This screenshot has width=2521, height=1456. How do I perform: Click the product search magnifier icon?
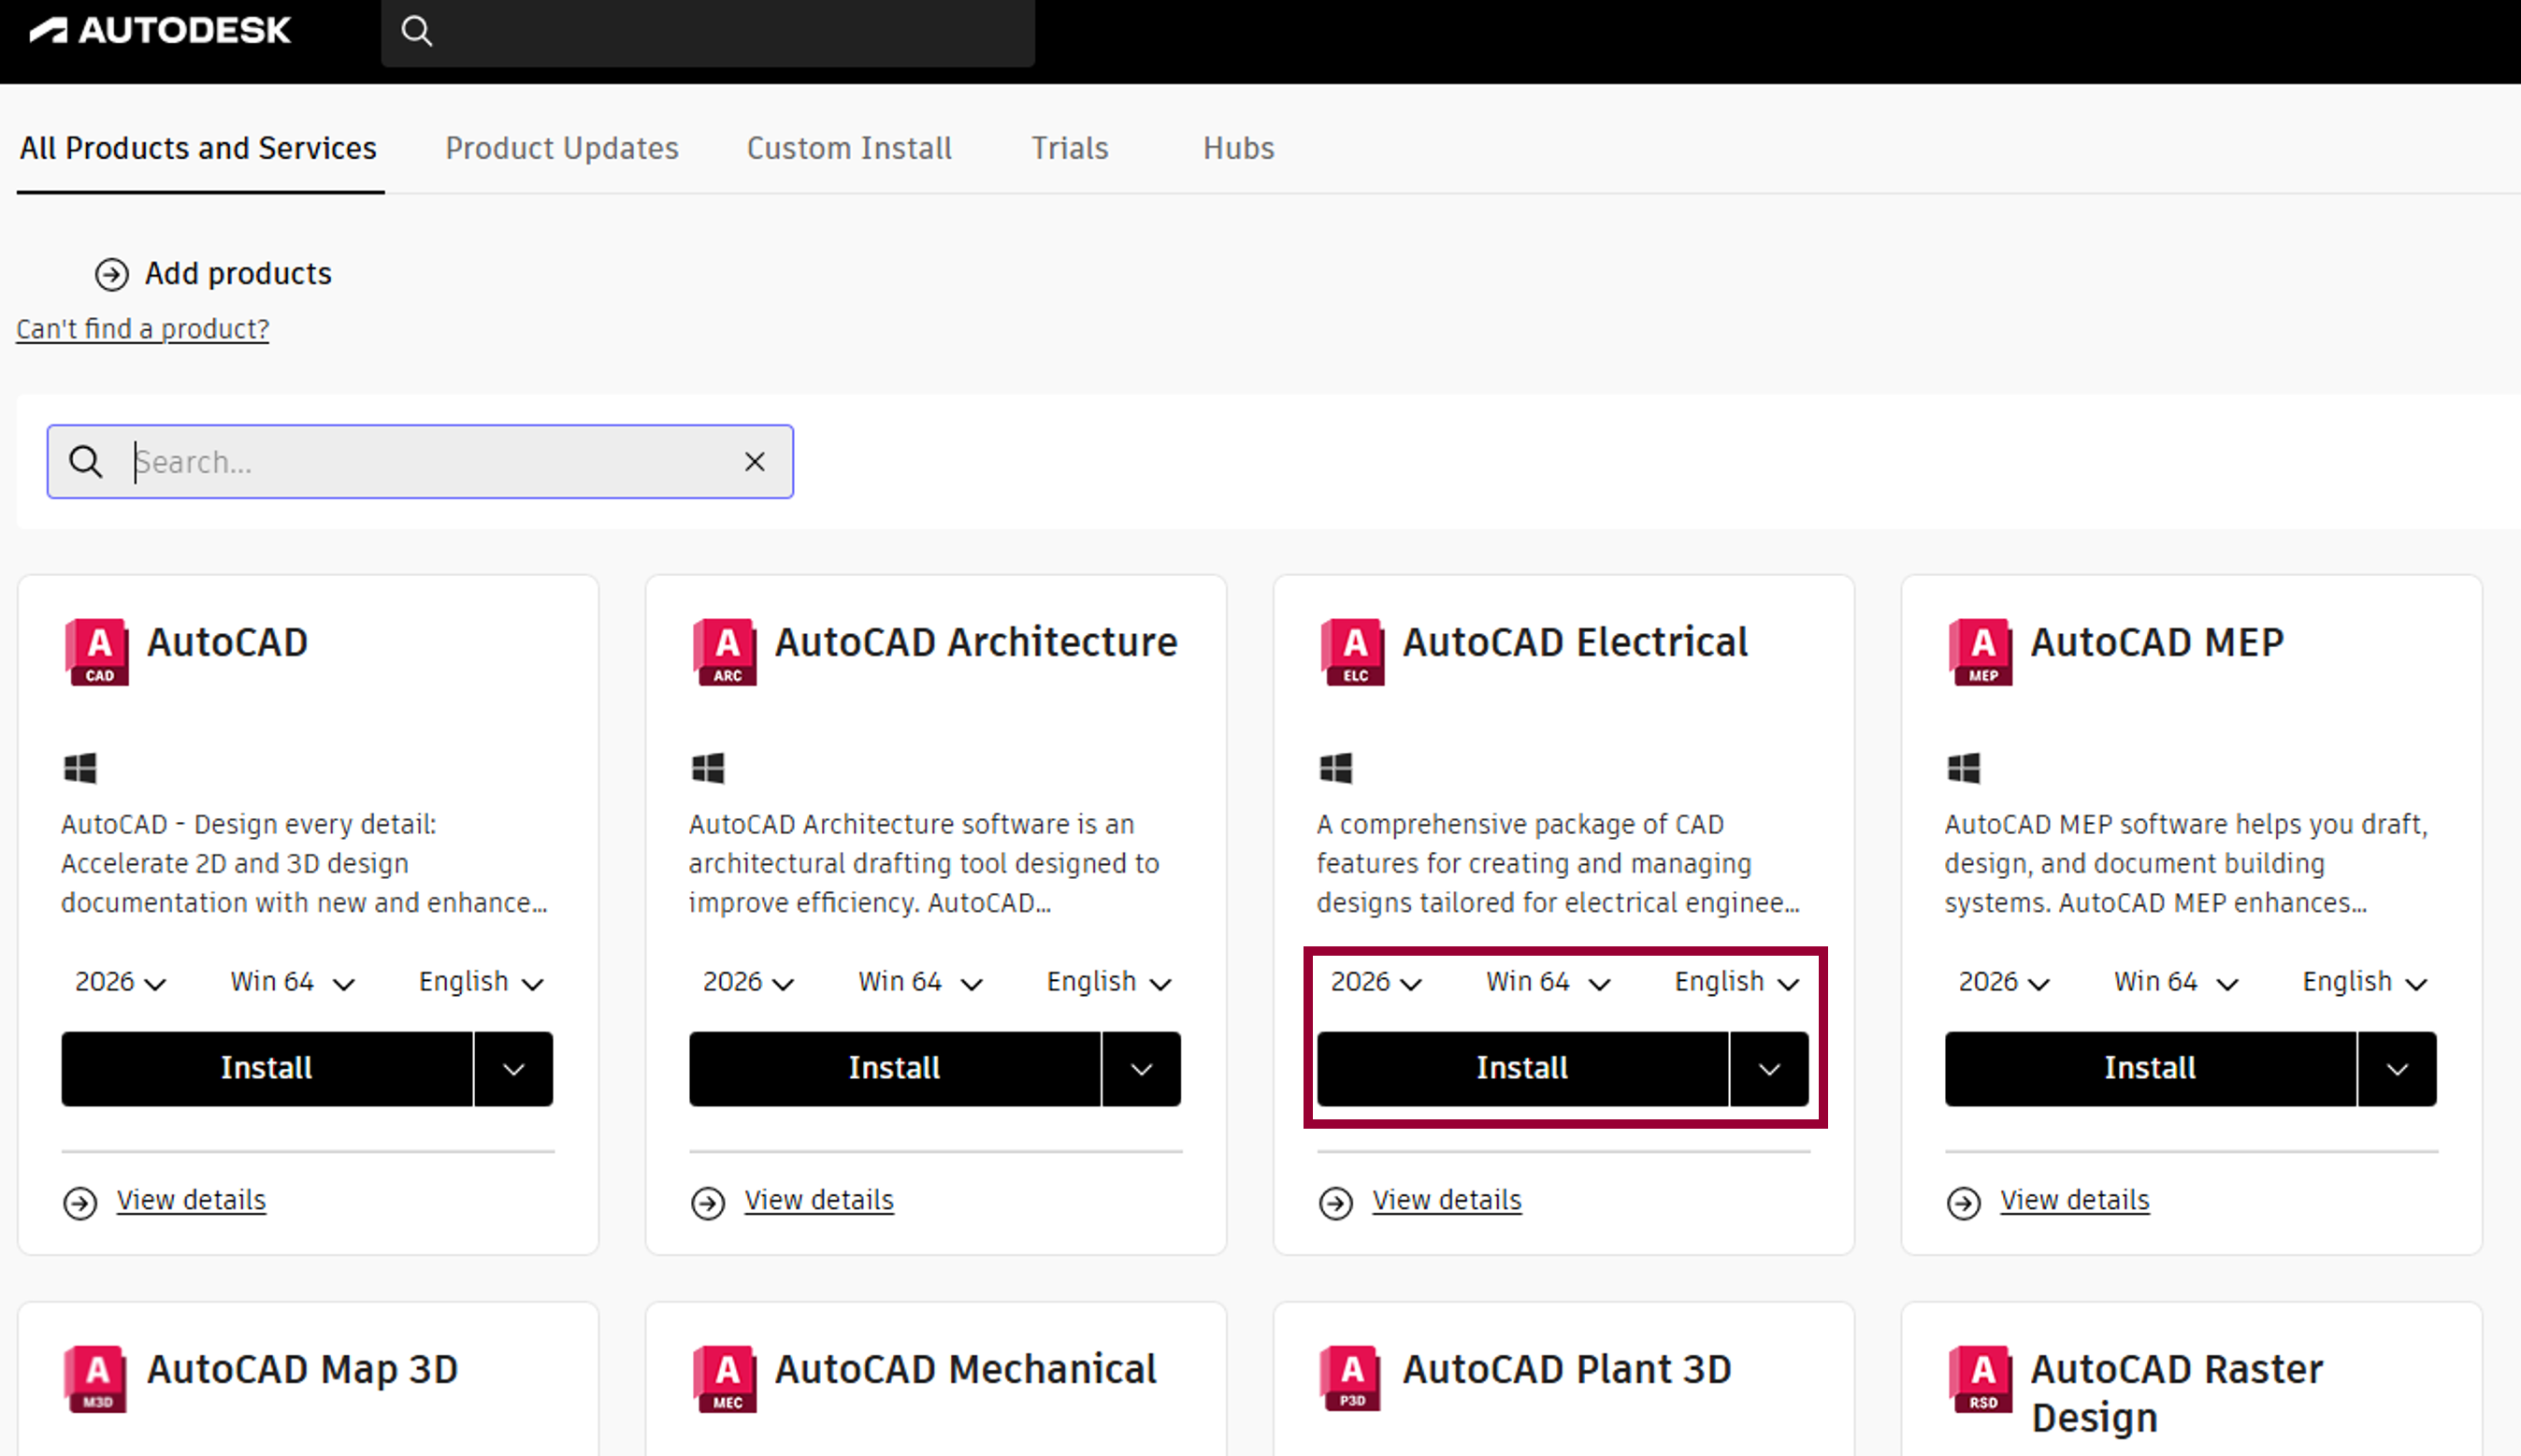(x=85, y=461)
